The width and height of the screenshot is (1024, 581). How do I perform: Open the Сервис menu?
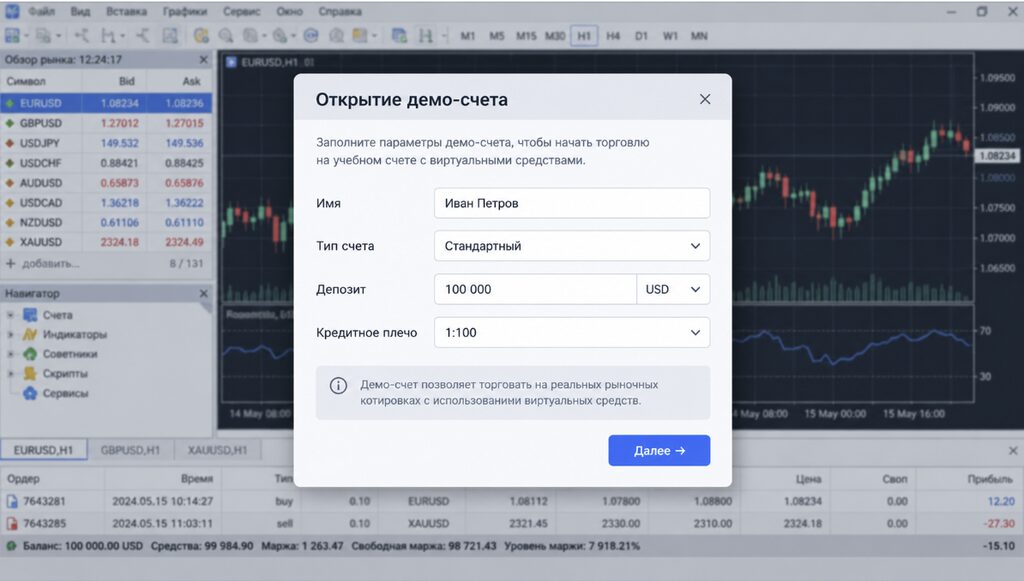242,12
